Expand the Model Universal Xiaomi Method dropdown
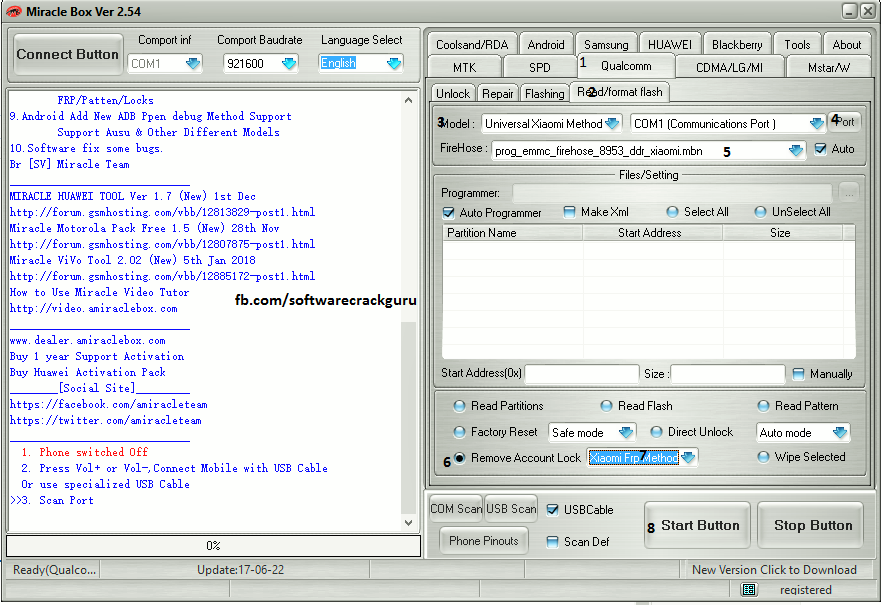 tap(612, 124)
